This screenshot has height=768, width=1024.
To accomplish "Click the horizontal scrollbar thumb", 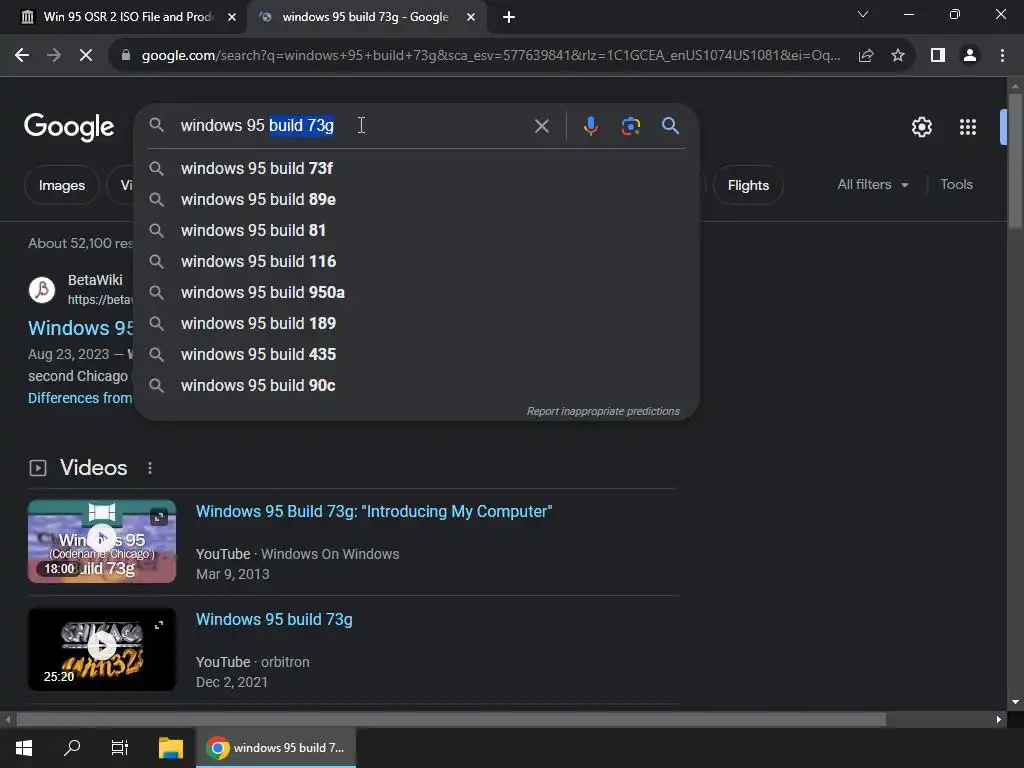I will (x=451, y=720).
